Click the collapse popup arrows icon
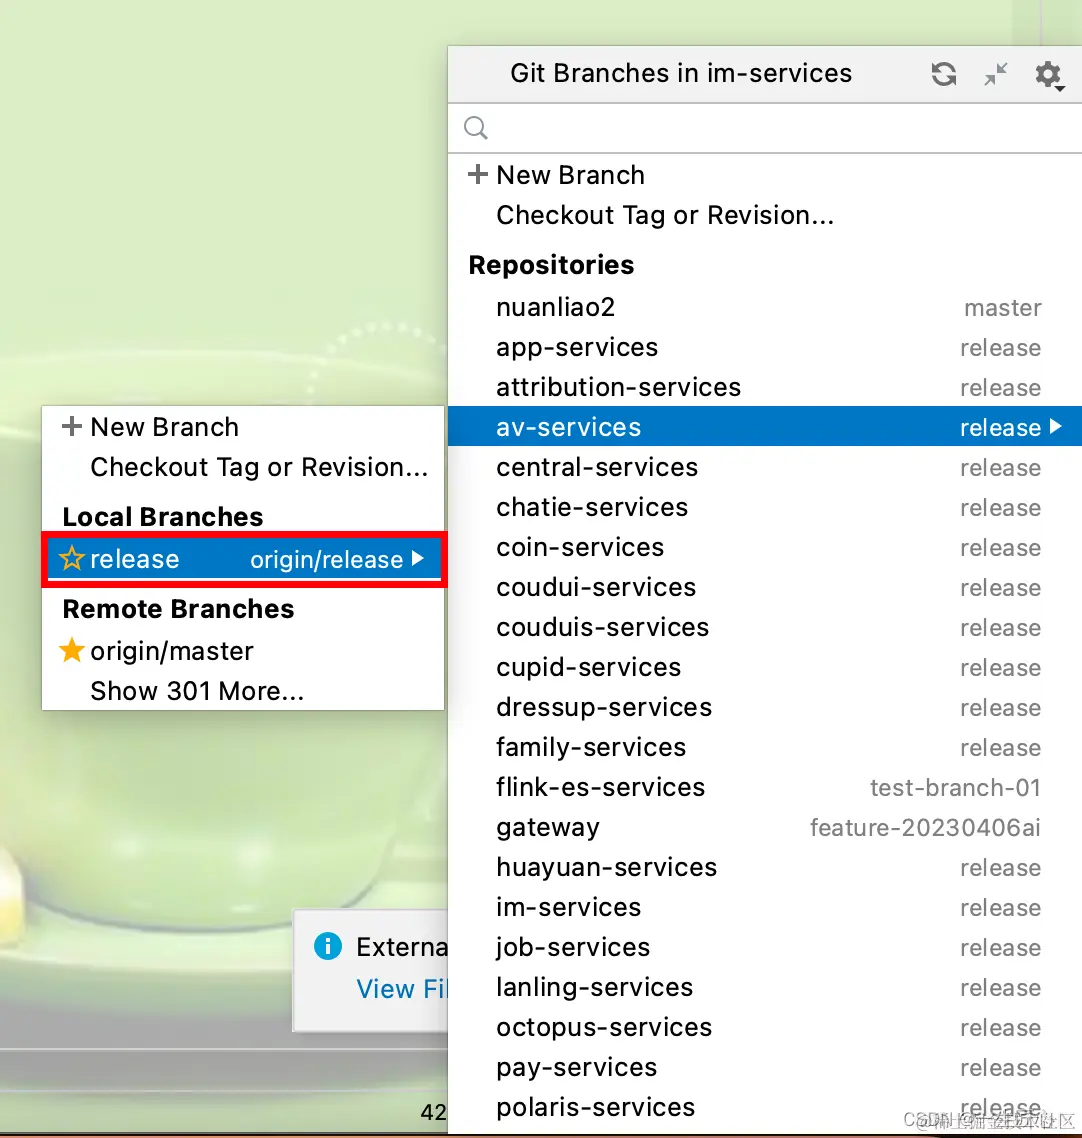Screen dimensions: 1082x1138 pyautogui.click(x=996, y=74)
